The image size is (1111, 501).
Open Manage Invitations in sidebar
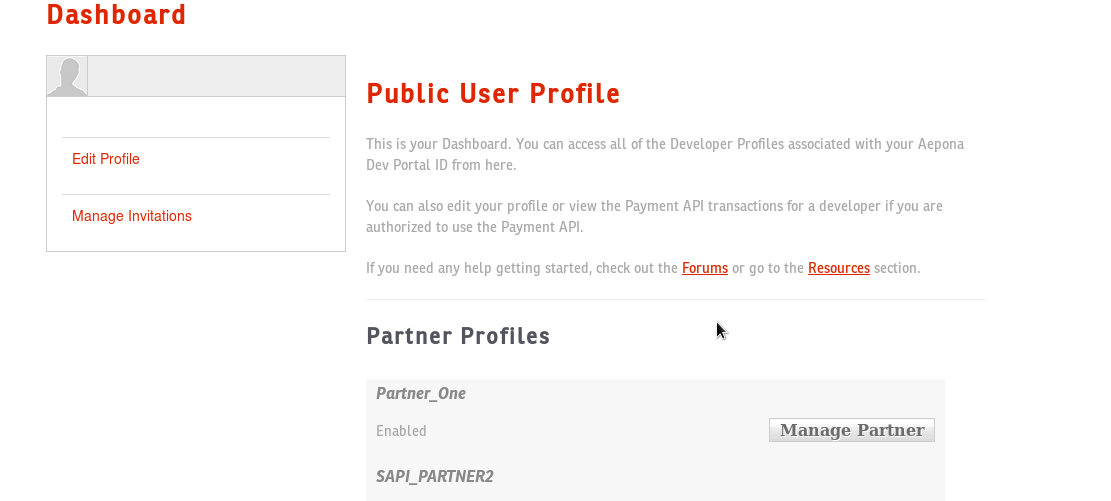tap(132, 216)
